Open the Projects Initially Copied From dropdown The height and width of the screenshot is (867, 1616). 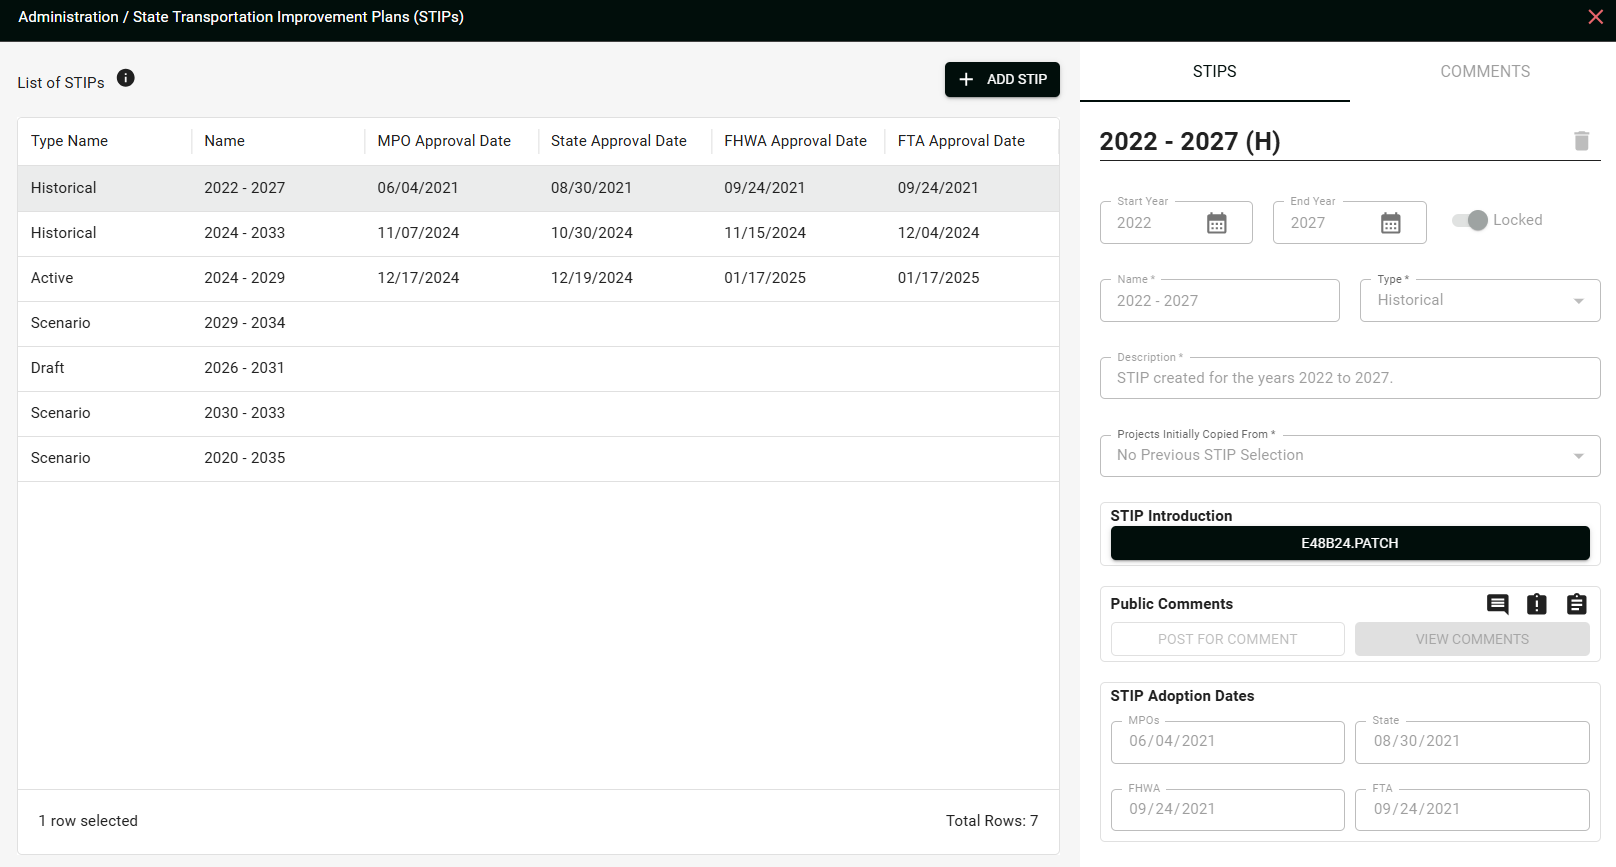[x=1350, y=455]
